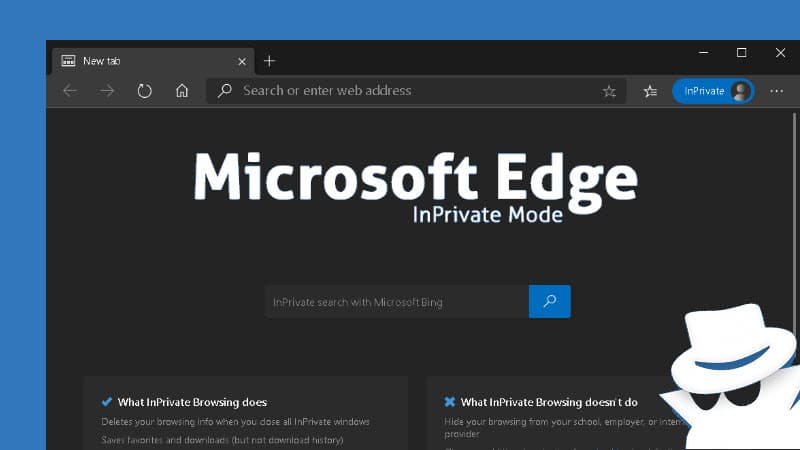The image size is (800, 450).
Task: Select the New tab tab
Action: 153,61
